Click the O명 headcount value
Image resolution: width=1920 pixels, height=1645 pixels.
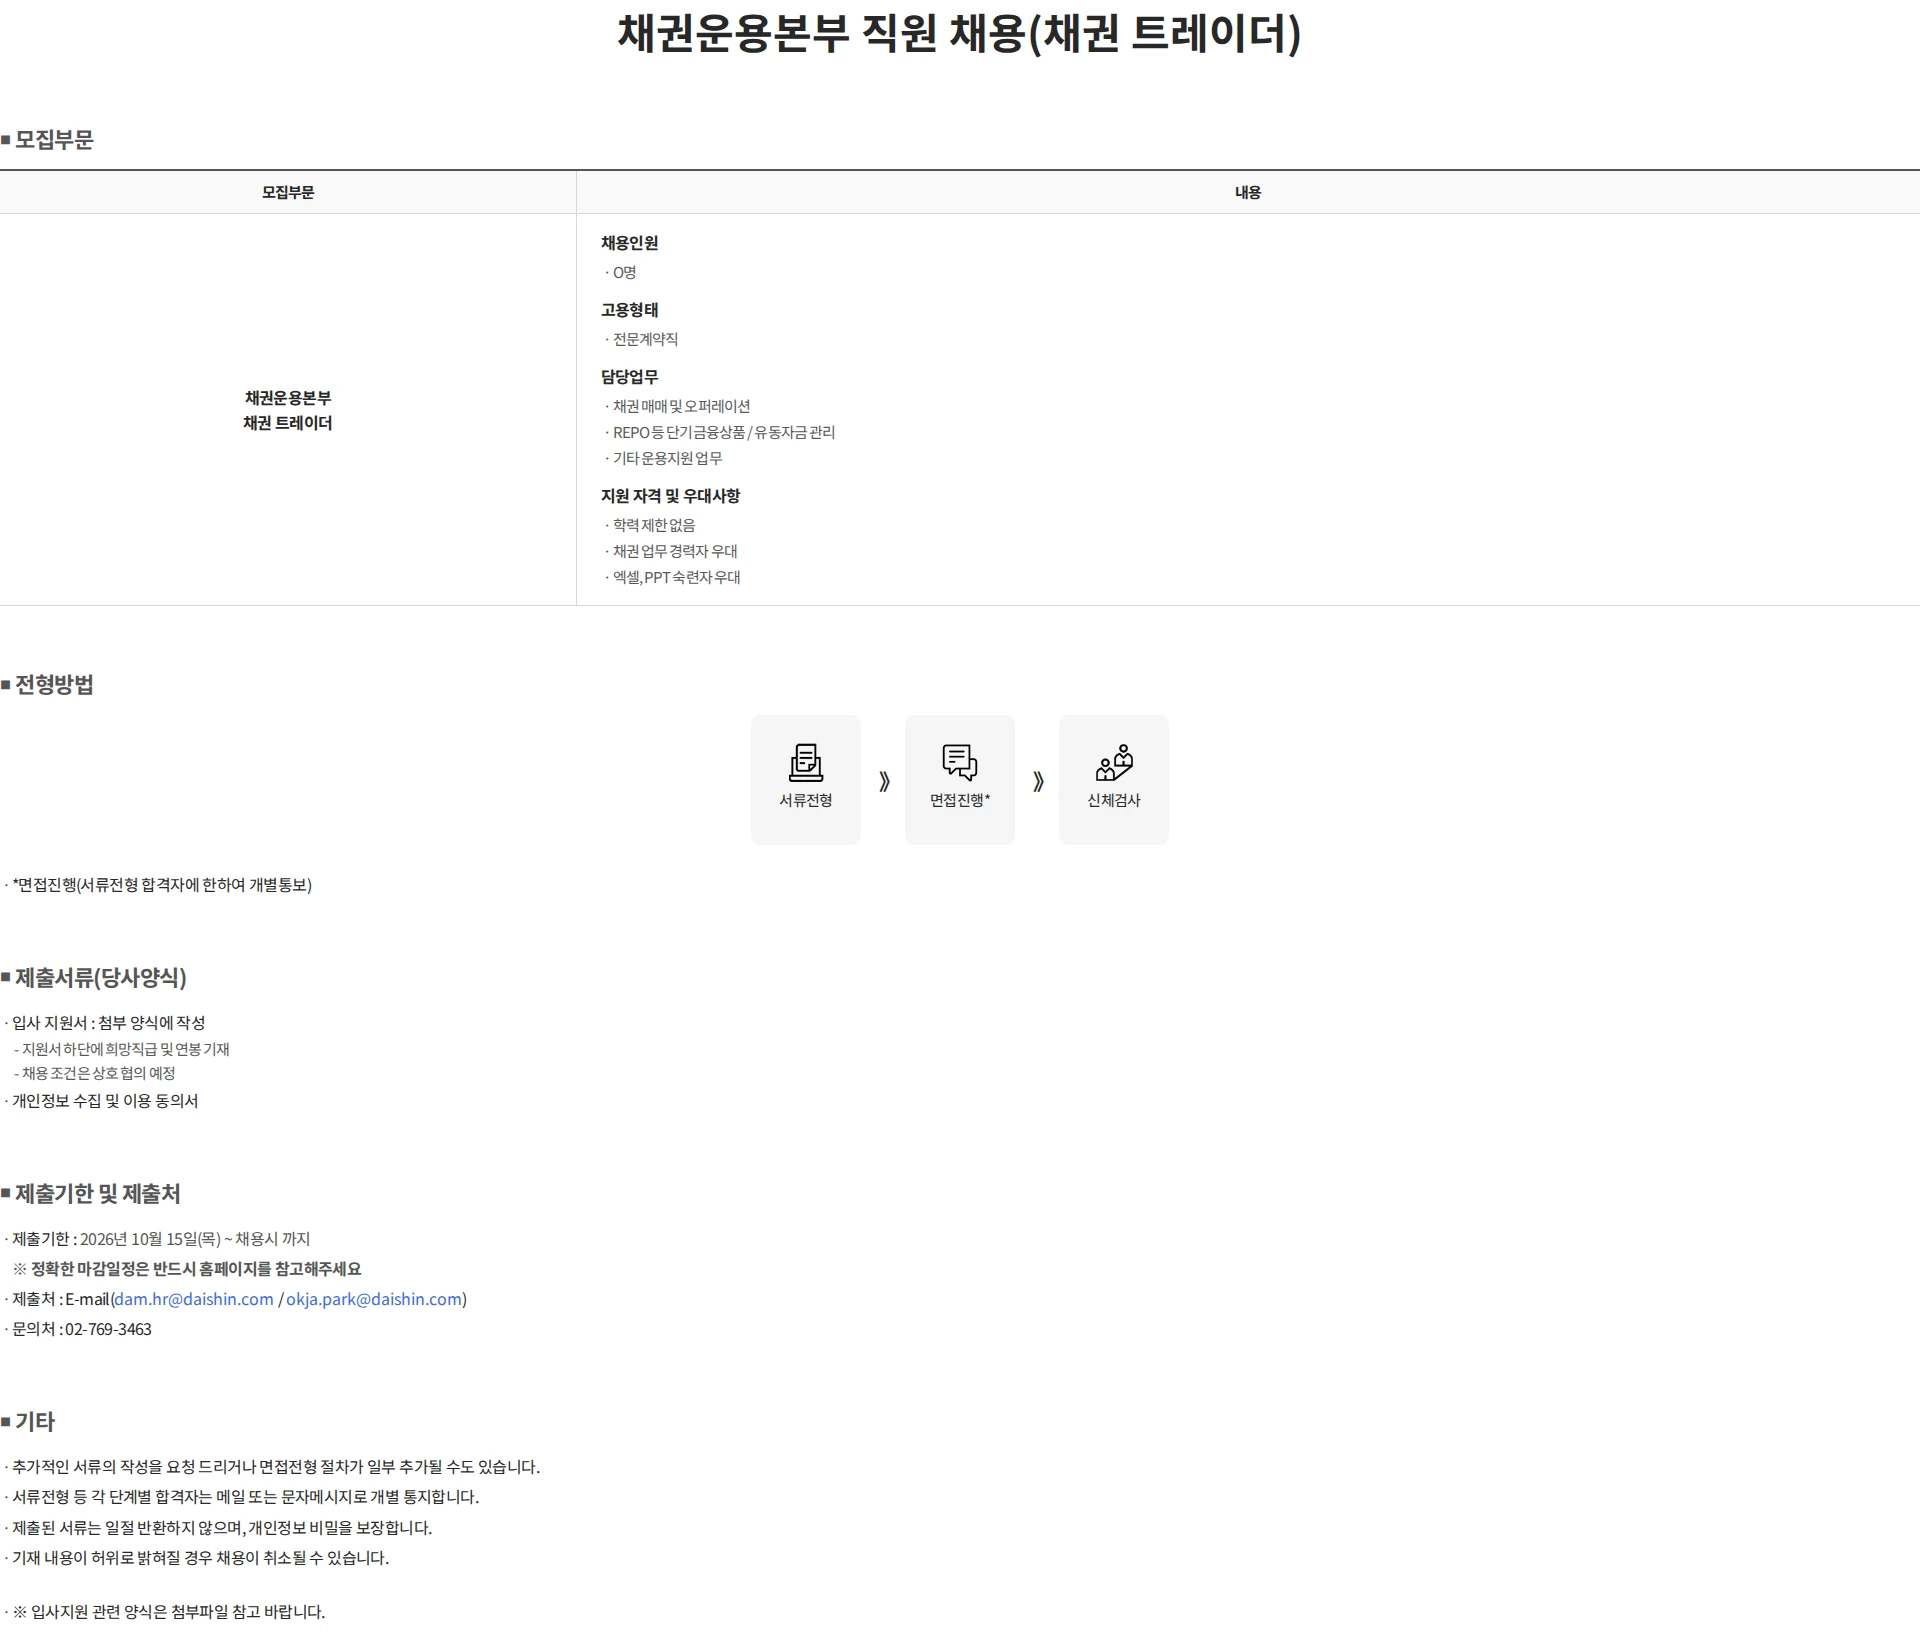tap(624, 272)
